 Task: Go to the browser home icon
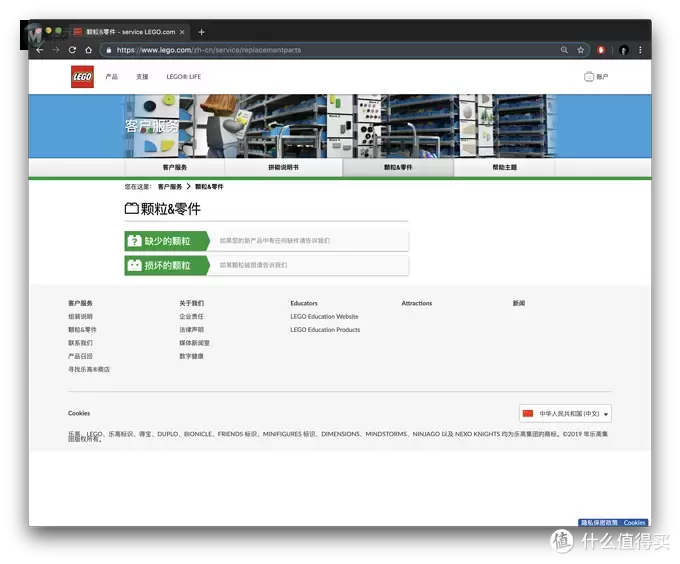(88, 50)
